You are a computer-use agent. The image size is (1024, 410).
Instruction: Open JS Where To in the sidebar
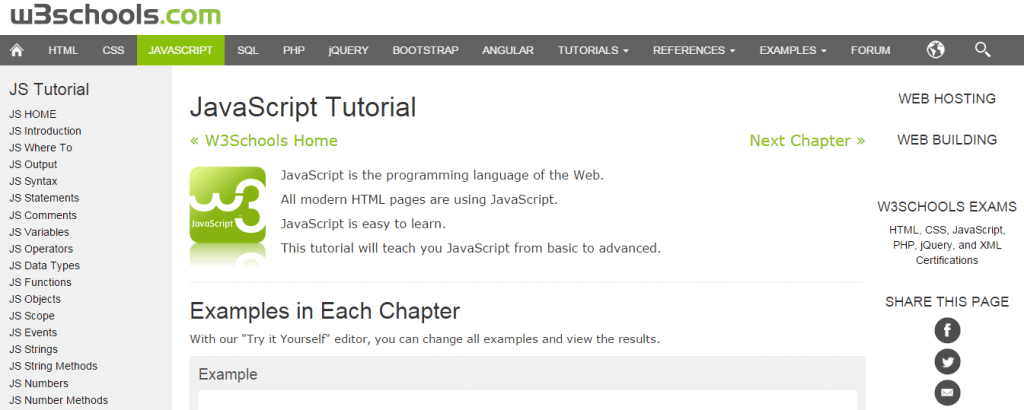pos(40,148)
